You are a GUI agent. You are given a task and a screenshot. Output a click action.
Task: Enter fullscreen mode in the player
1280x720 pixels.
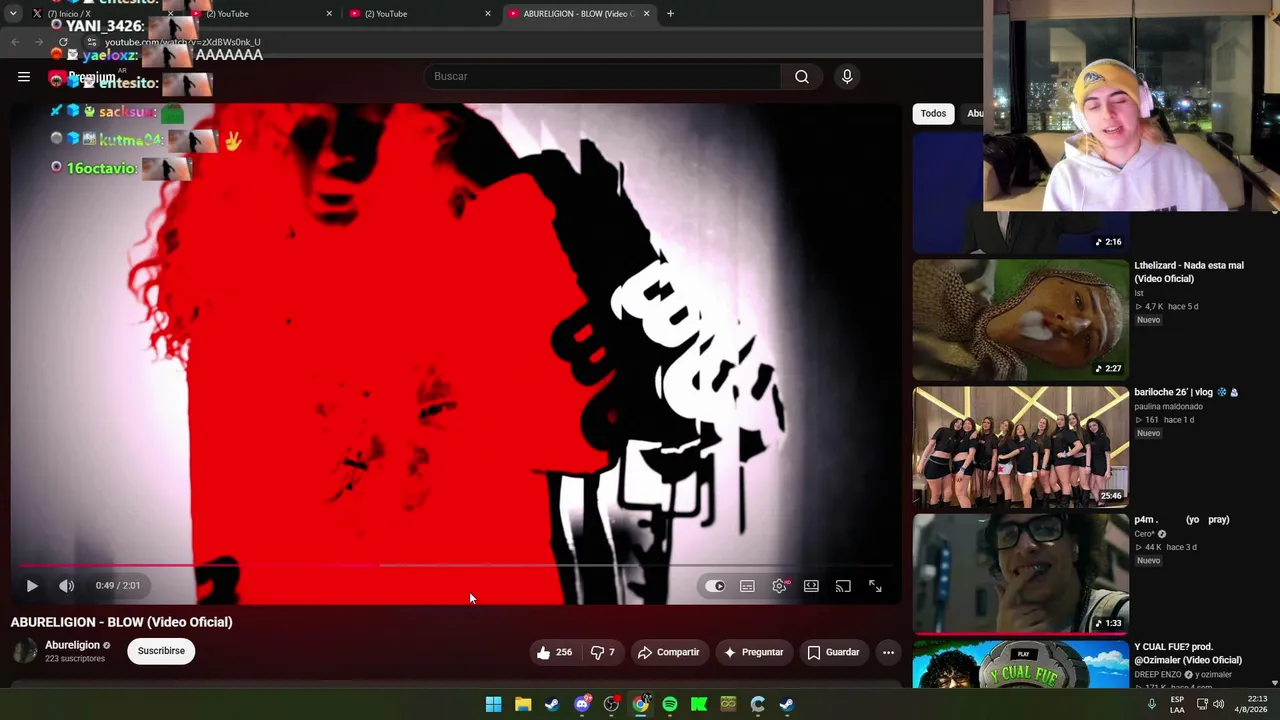pos(875,586)
